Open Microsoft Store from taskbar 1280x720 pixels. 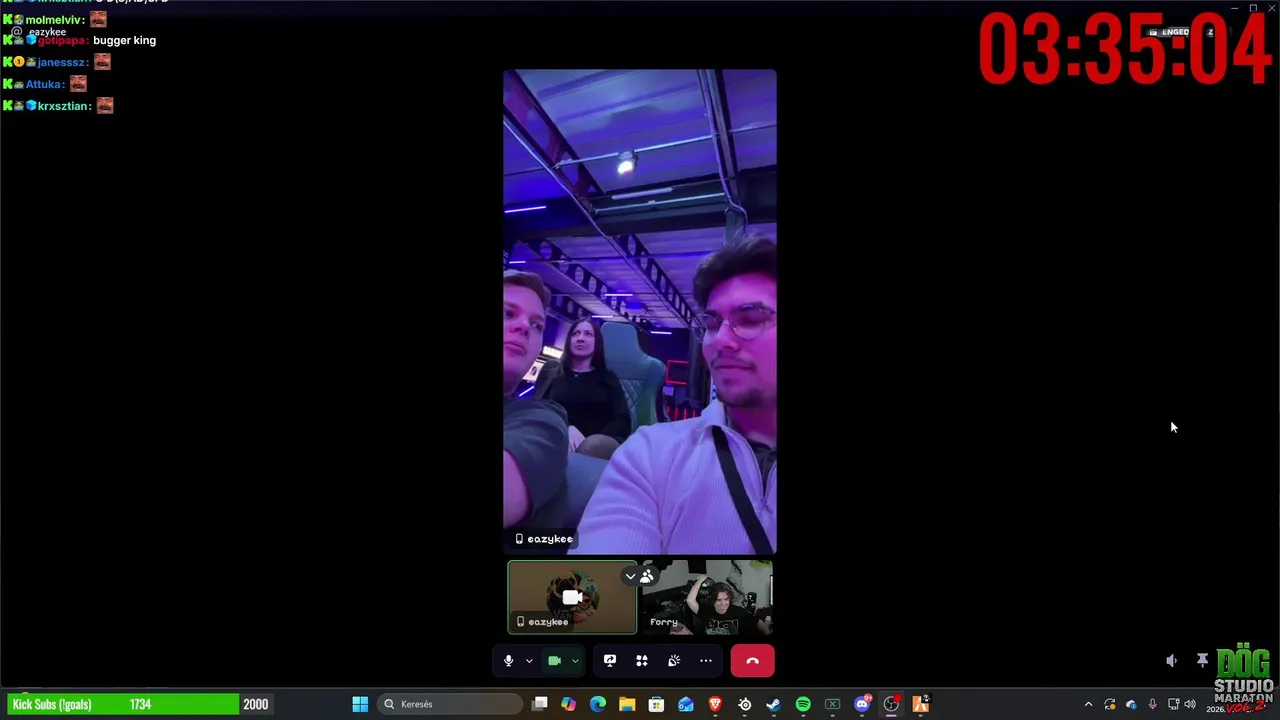656,704
